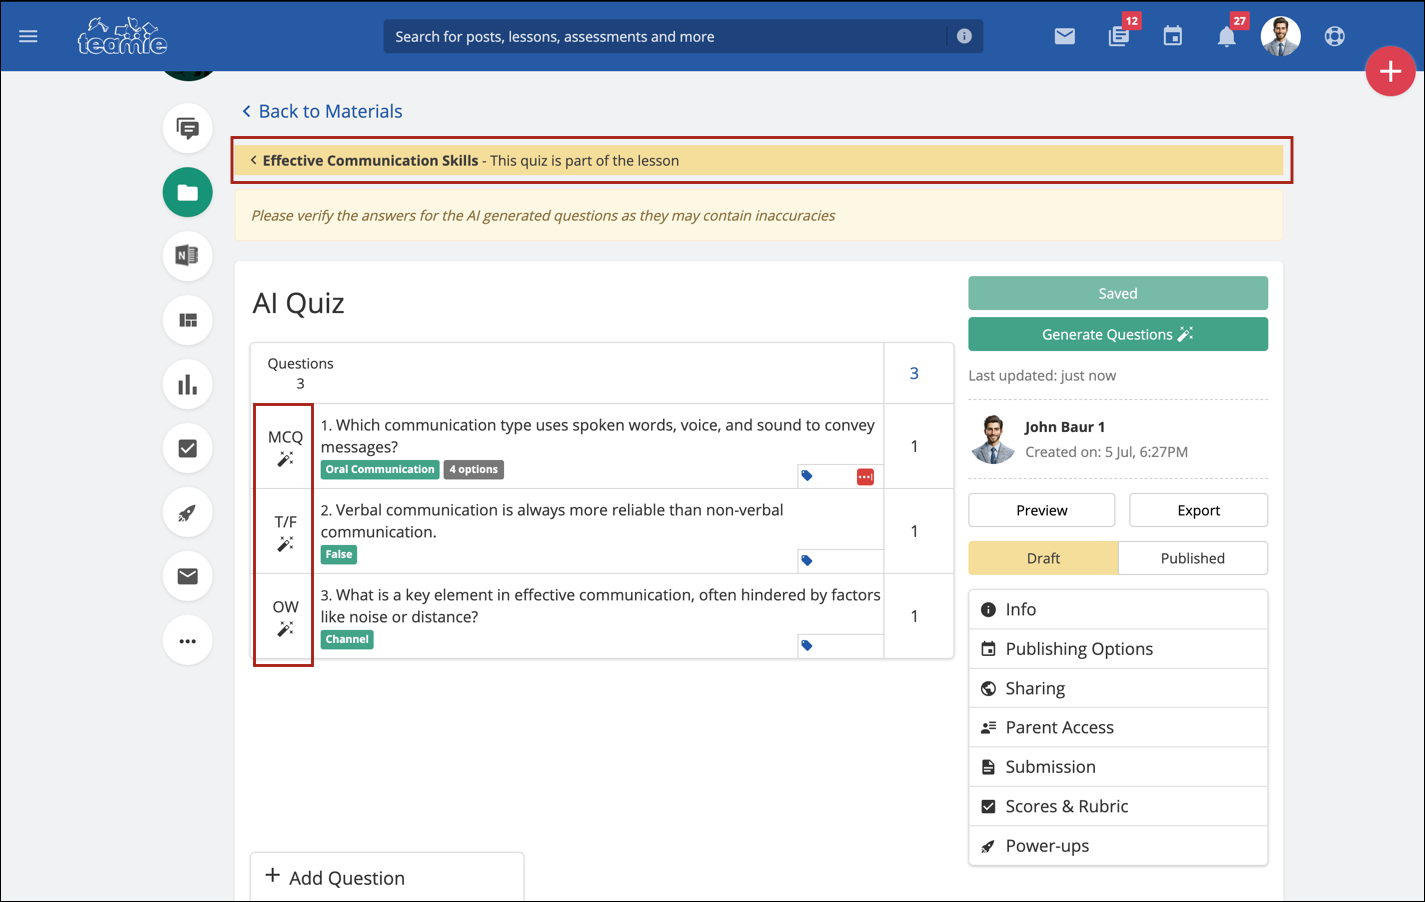1425x902 pixels.
Task: Click the author name John Baur 1
Action: (x=1065, y=427)
